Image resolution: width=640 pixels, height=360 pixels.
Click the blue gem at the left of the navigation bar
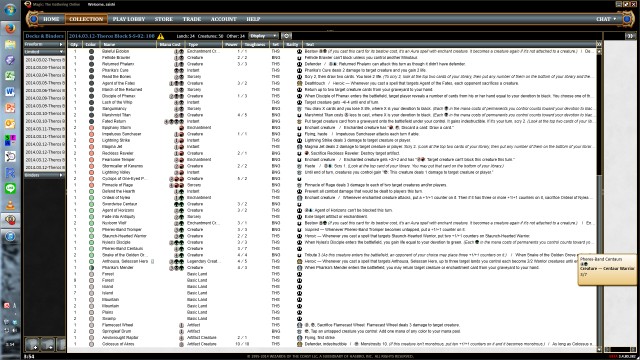[34, 19]
